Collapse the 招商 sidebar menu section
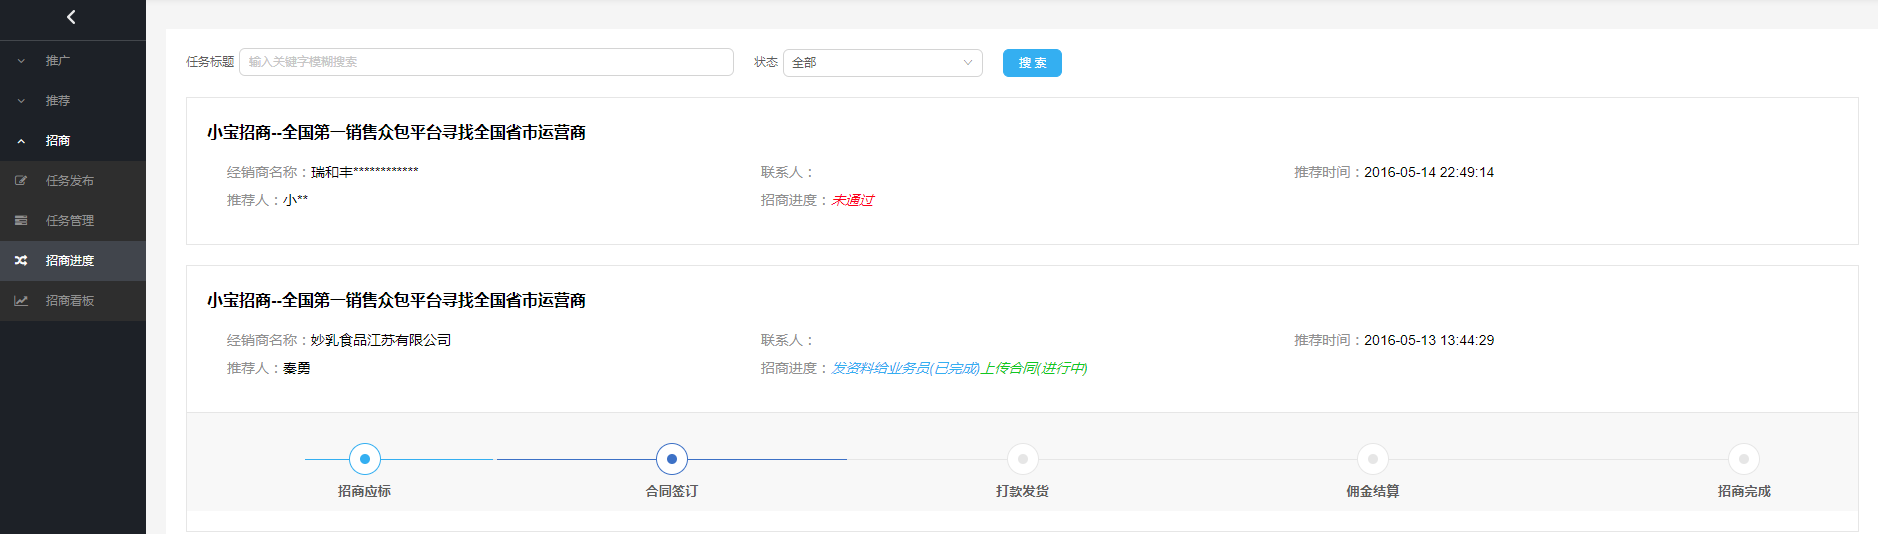 tap(21, 141)
